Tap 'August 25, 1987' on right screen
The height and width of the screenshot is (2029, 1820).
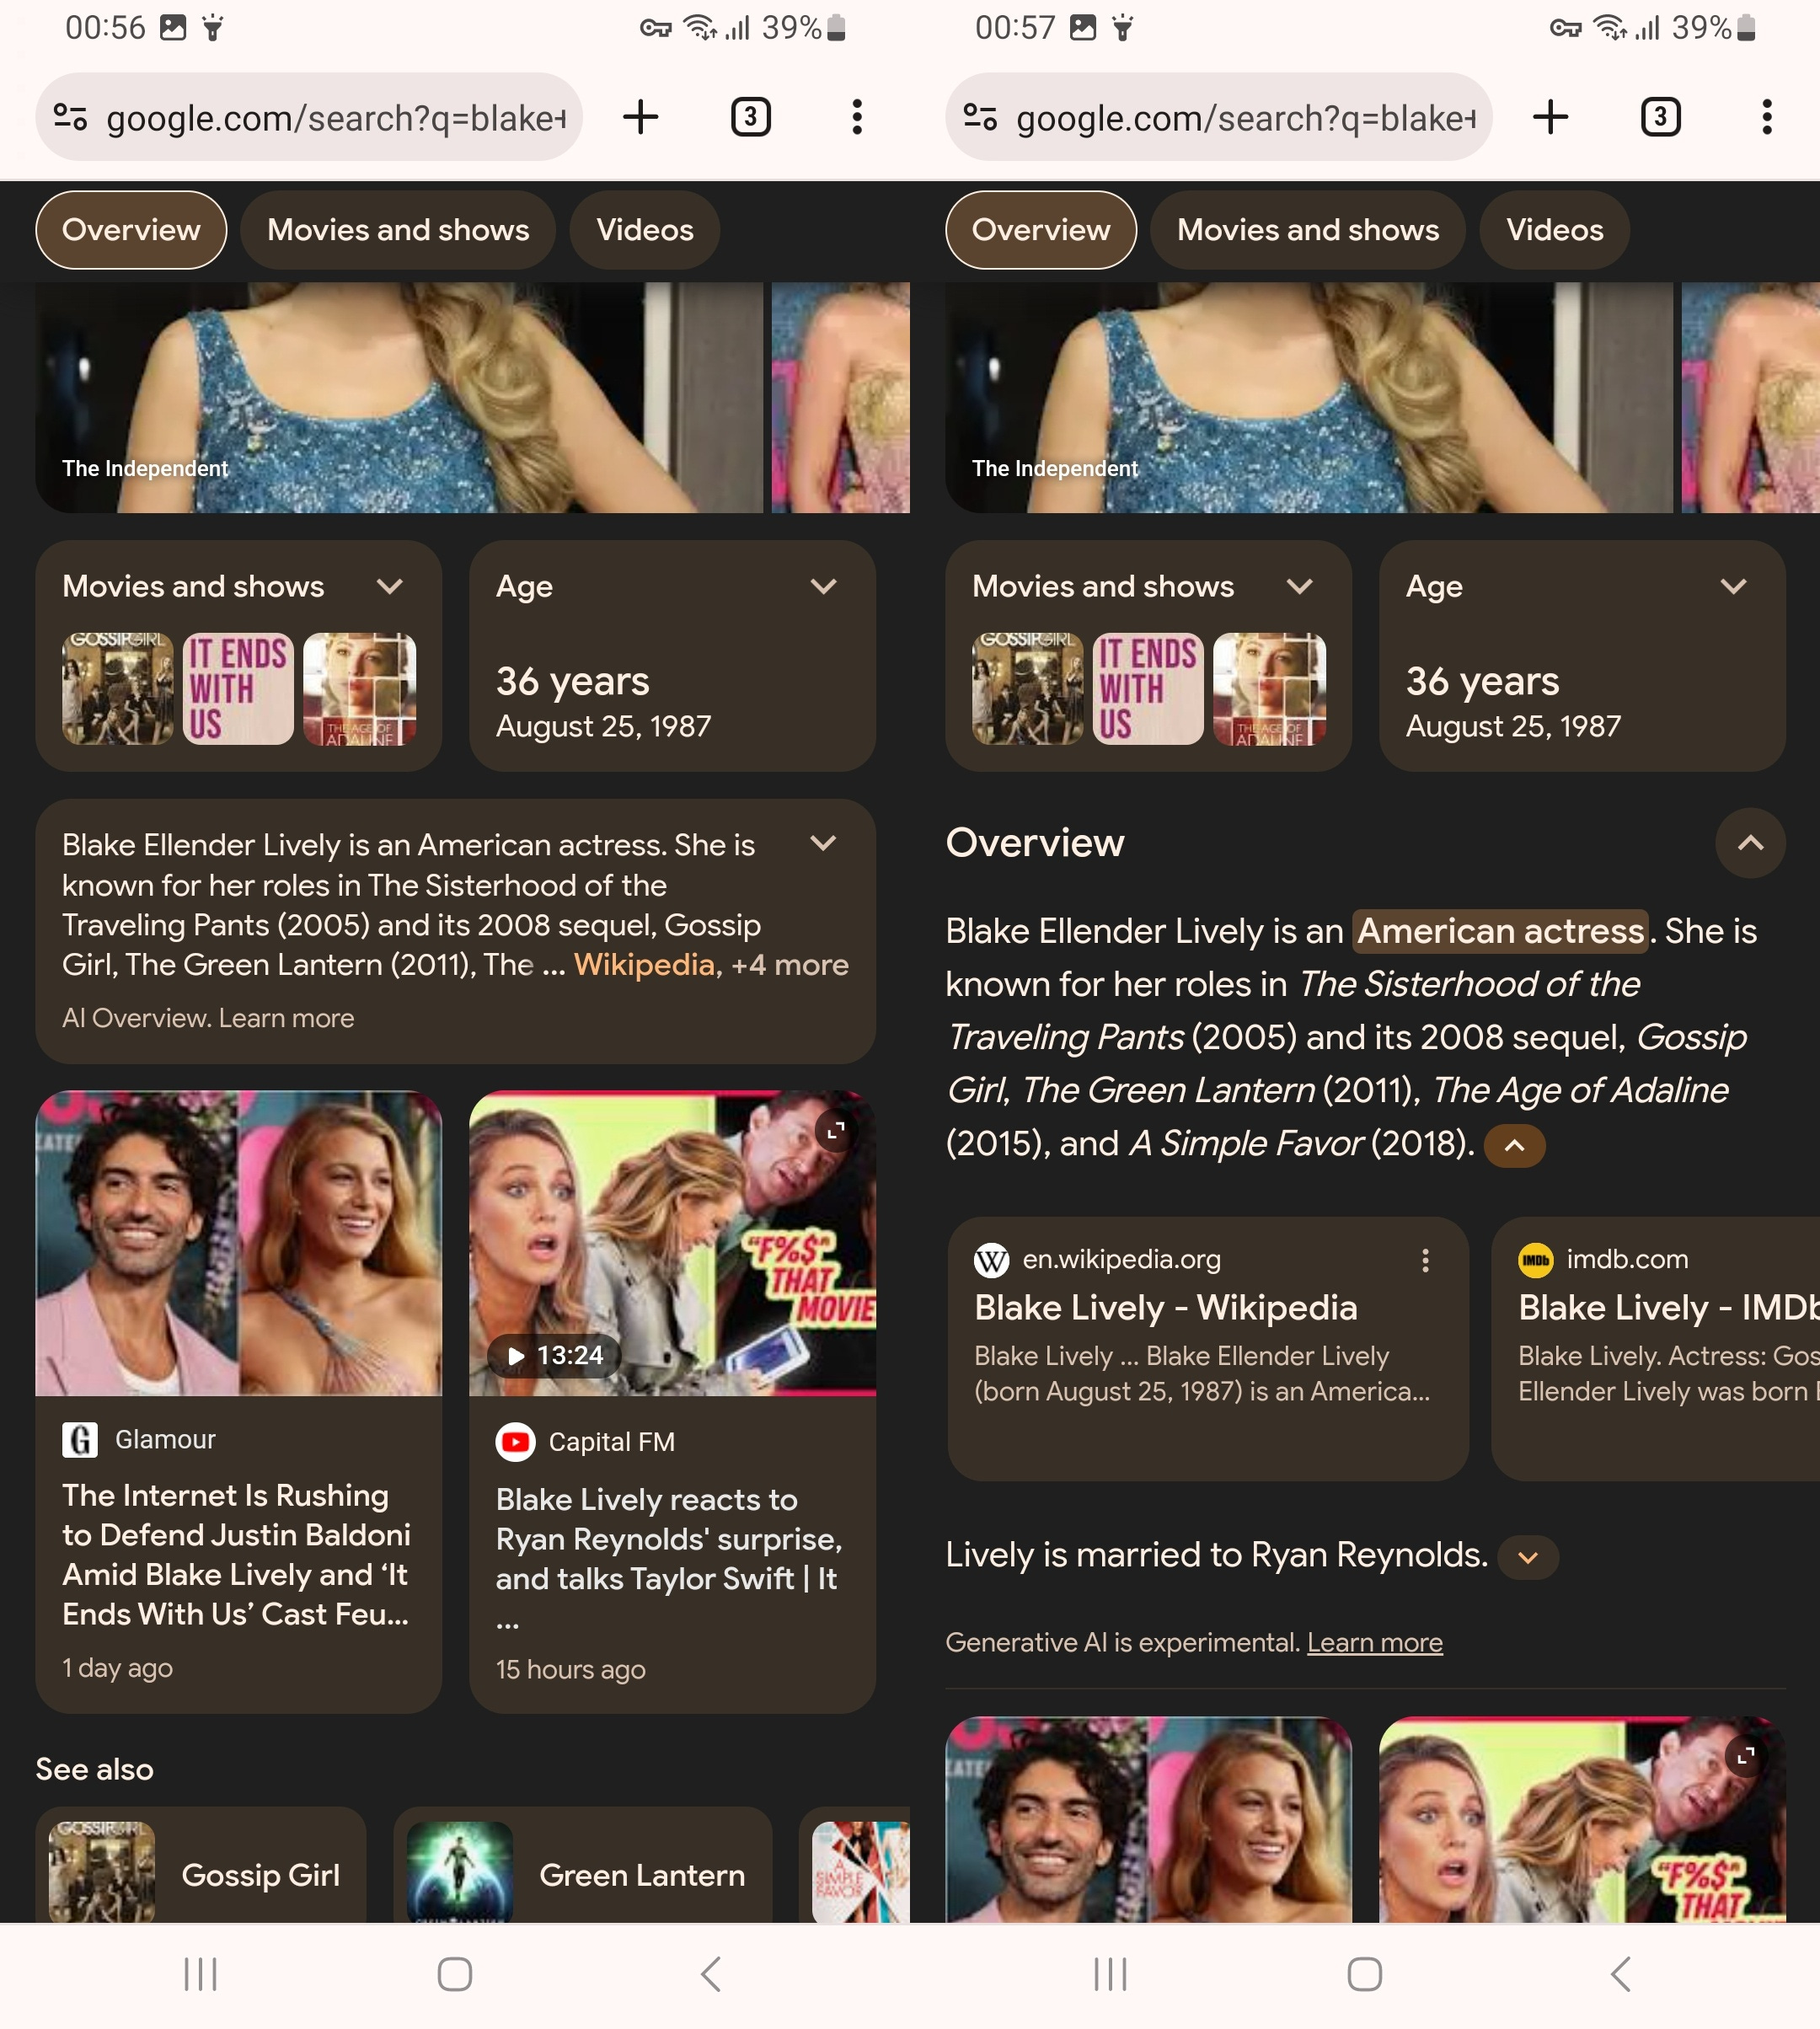[1513, 727]
